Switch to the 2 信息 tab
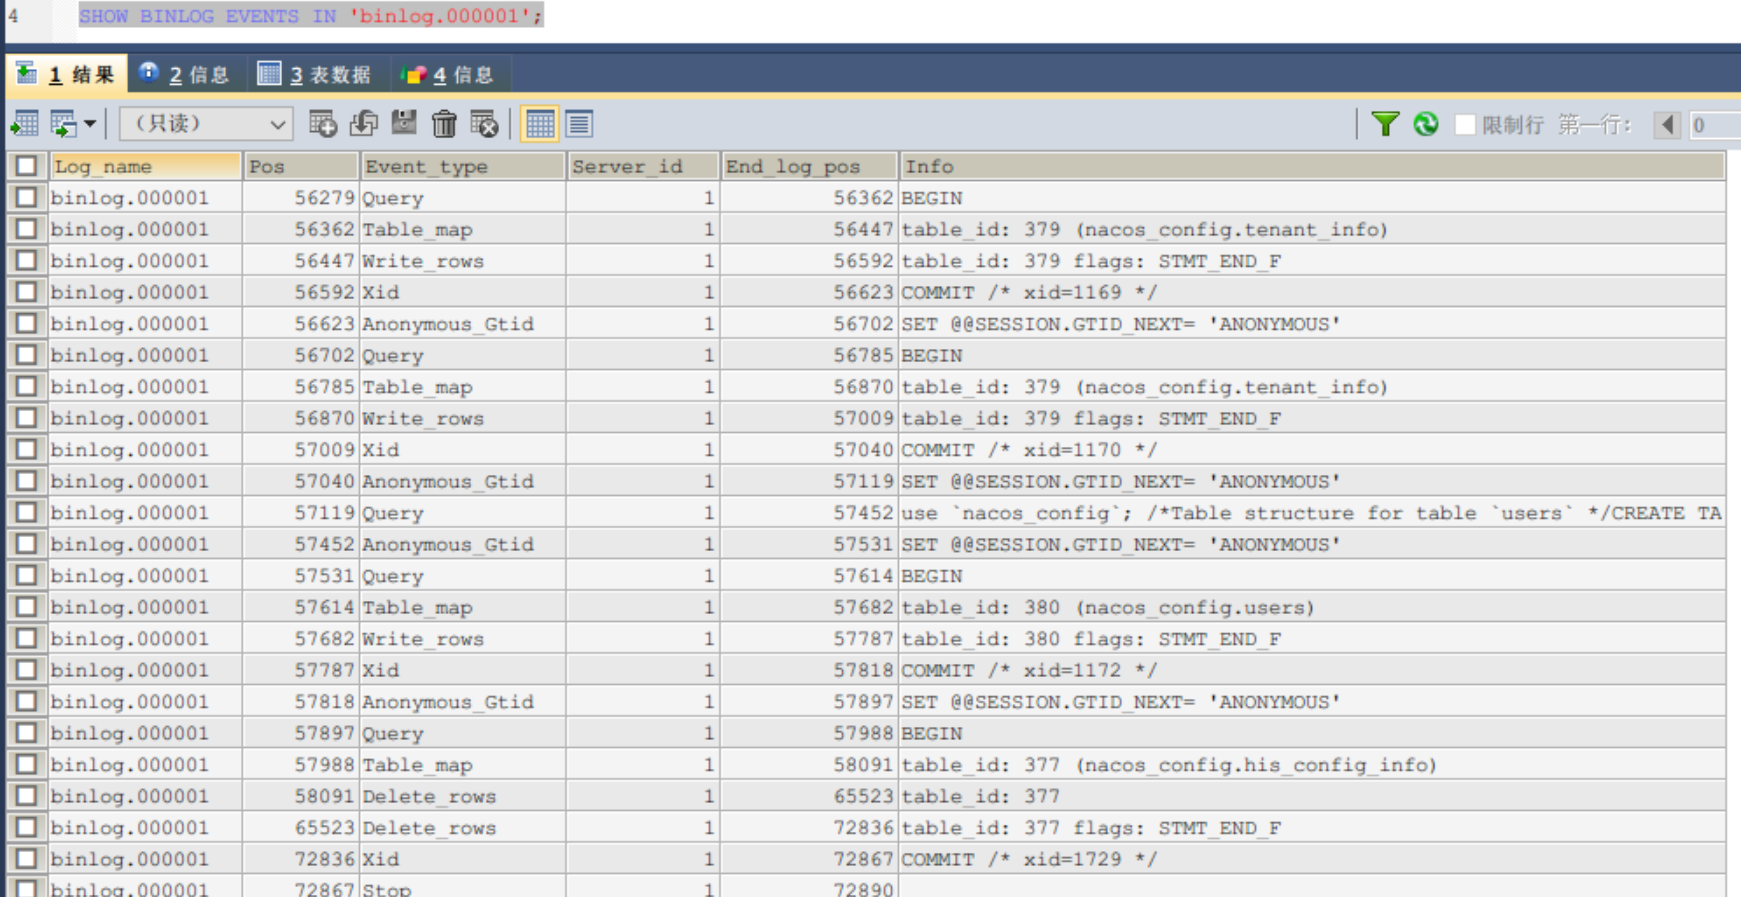The height and width of the screenshot is (897, 1741). coord(185,74)
